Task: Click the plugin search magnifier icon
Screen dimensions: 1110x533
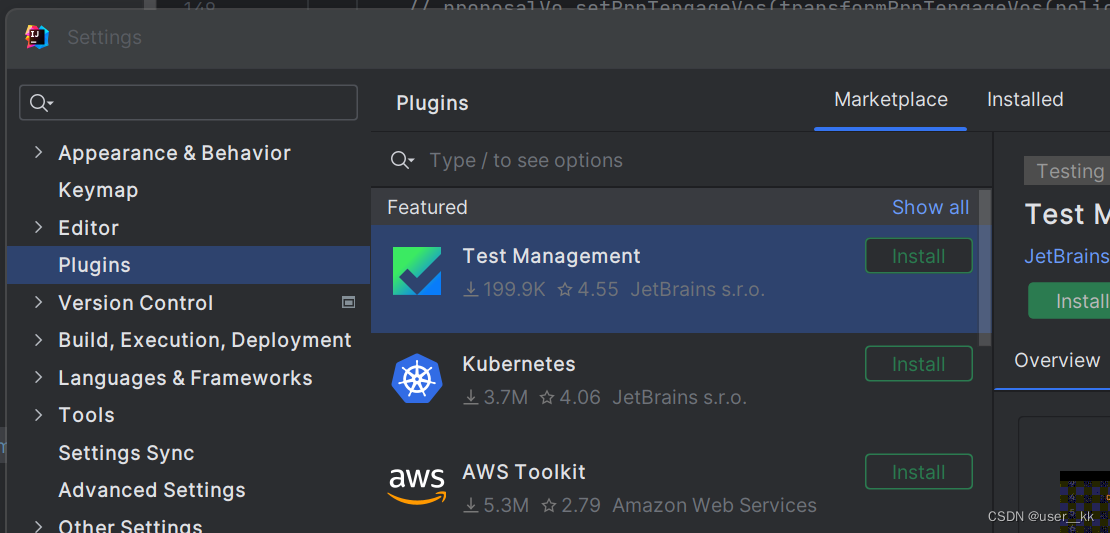Action: coord(402,161)
